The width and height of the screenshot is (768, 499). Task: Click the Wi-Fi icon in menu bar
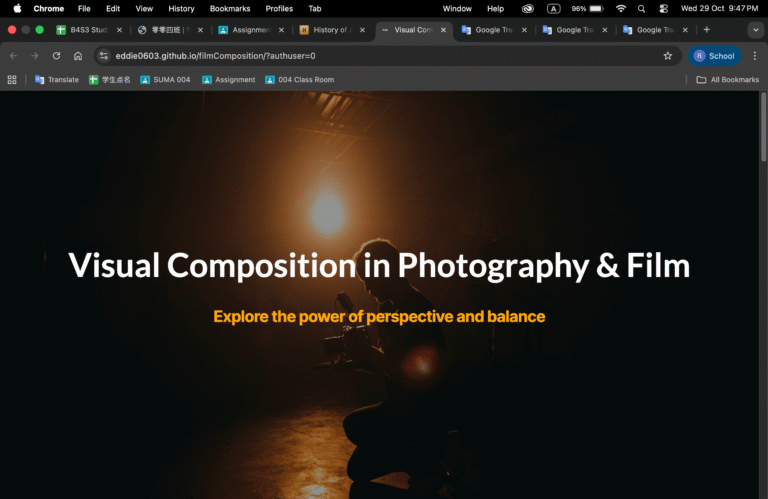point(620,8)
